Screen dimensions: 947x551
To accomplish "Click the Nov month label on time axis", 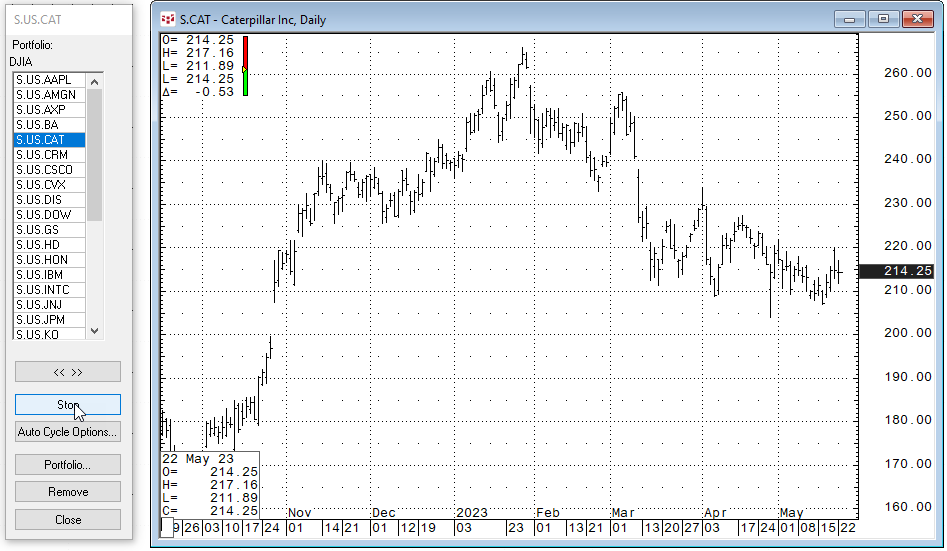I will click(x=300, y=513).
